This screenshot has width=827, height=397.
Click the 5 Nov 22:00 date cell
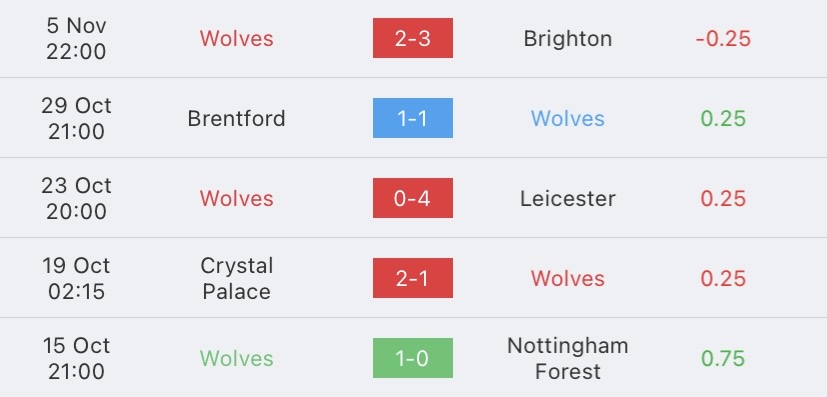(x=76, y=38)
